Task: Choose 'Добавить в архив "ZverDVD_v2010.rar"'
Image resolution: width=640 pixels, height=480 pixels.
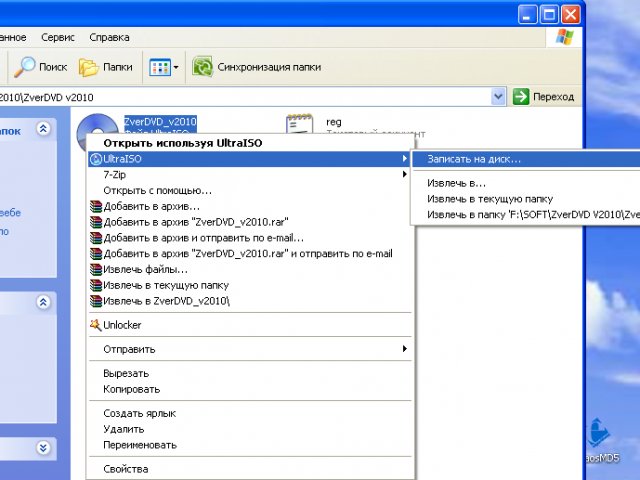Action: (250, 222)
